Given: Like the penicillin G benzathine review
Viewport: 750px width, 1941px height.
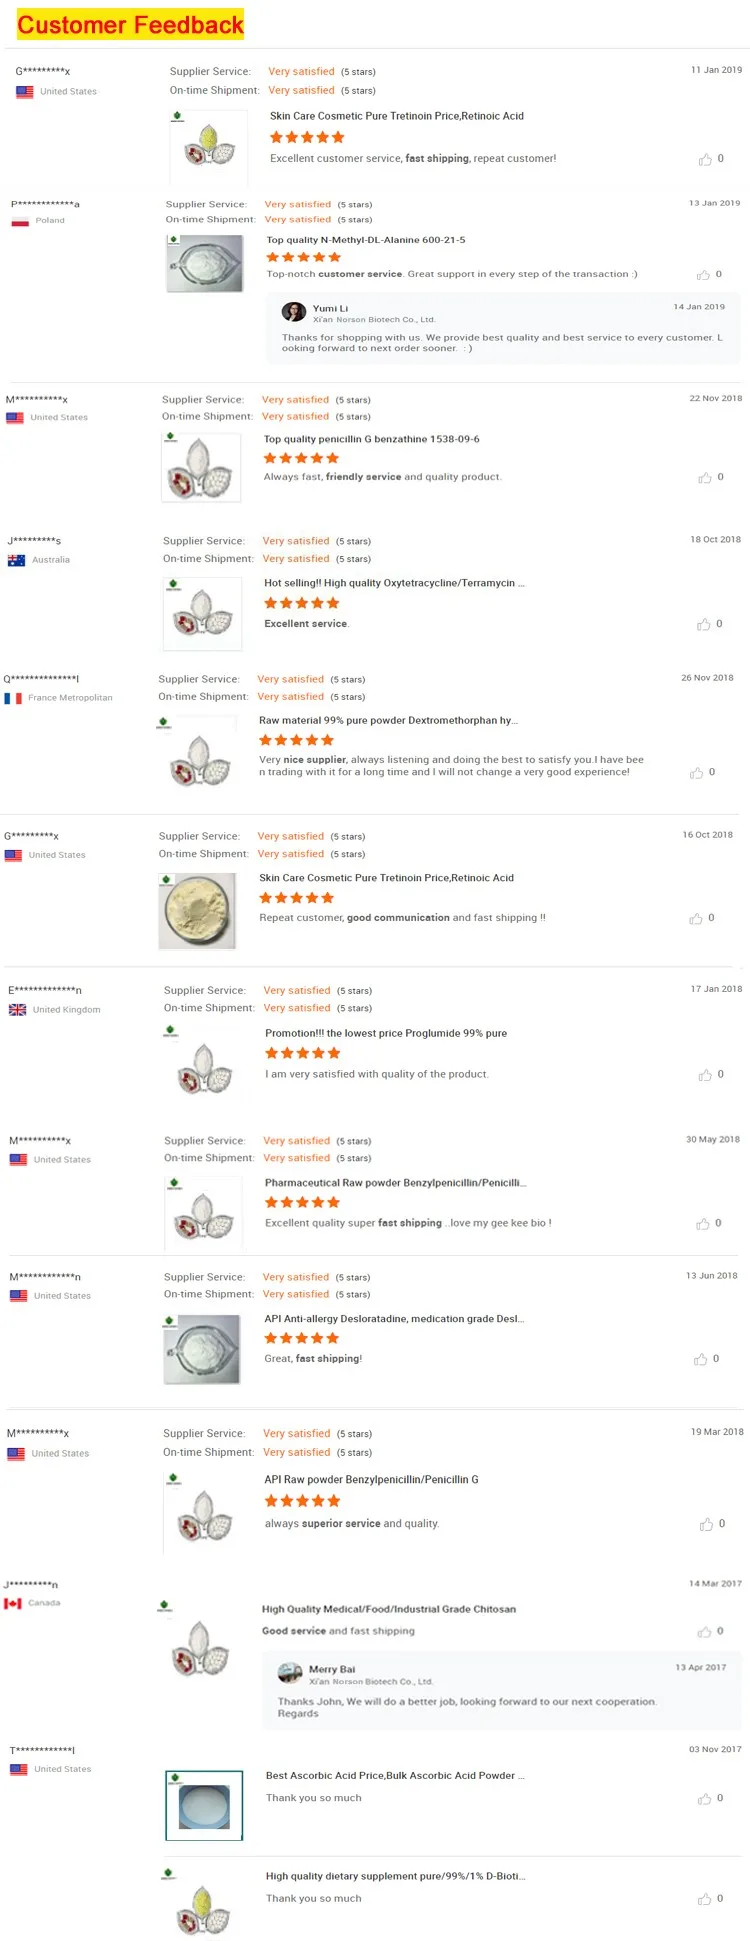Looking at the screenshot, I should pyautogui.click(x=705, y=478).
